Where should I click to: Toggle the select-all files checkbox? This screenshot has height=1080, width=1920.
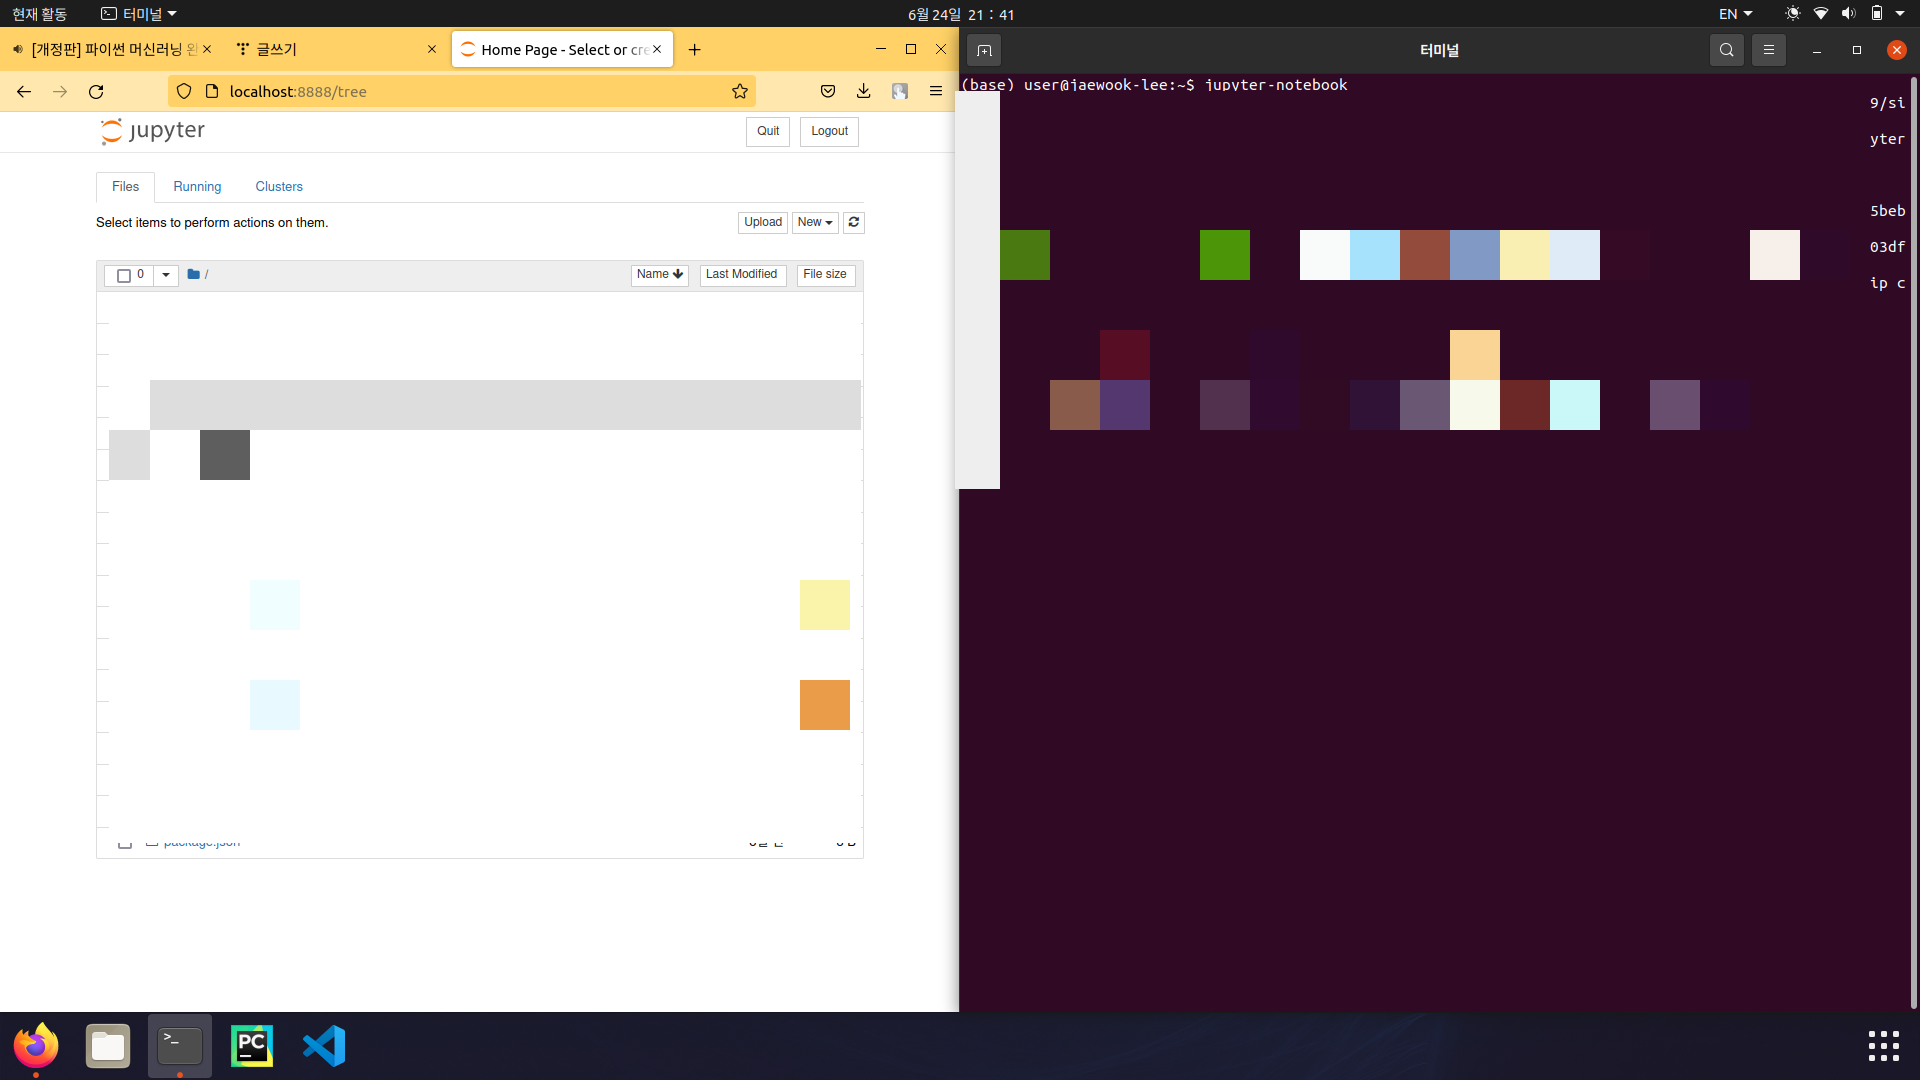pyautogui.click(x=124, y=275)
